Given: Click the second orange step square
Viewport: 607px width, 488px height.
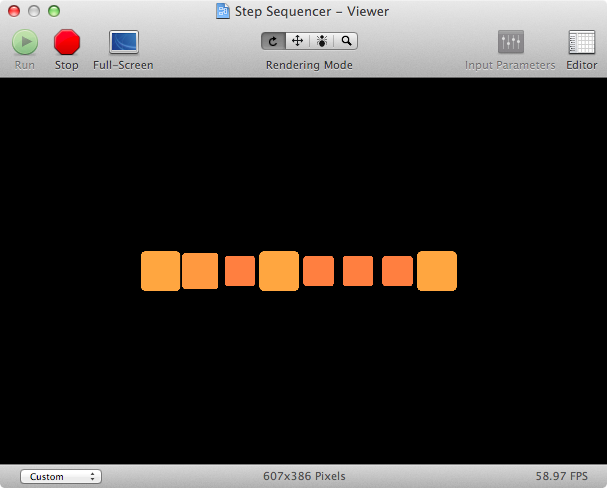Looking at the screenshot, I should pos(200,271).
